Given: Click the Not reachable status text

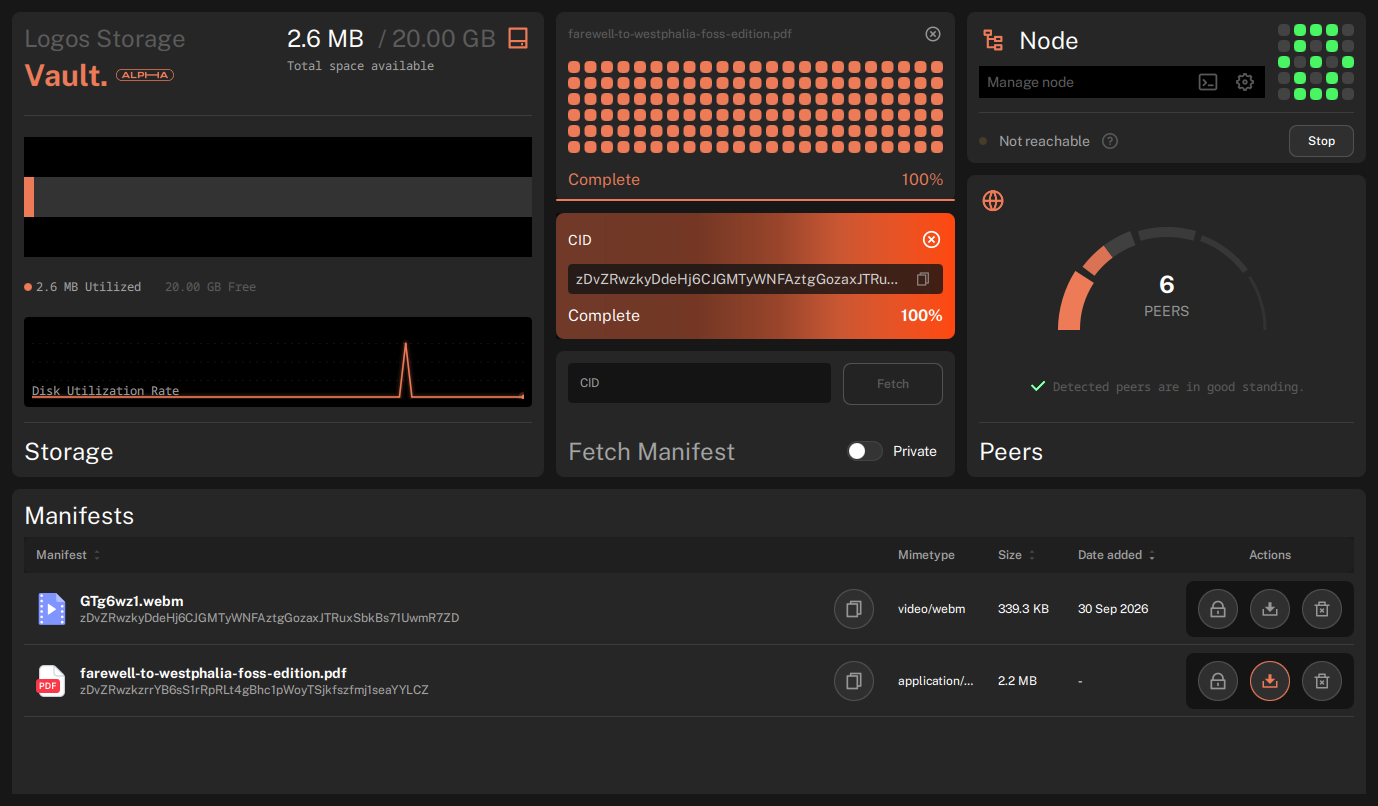Looking at the screenshot, I should [x=1044, y=141].
